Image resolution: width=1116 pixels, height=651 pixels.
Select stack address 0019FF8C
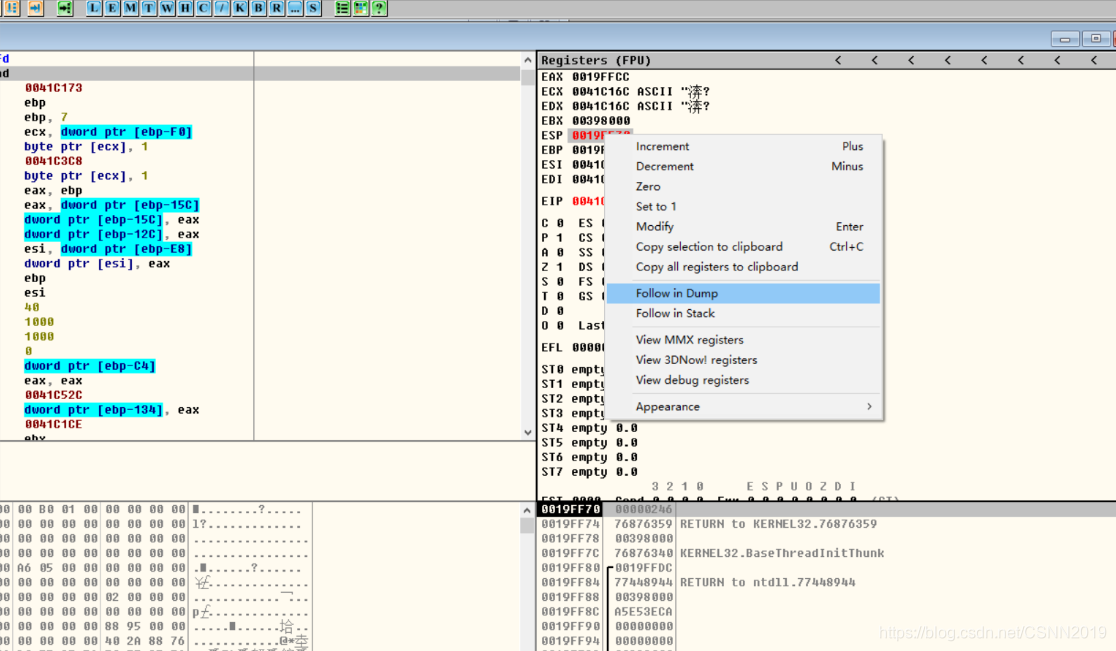point(571,611)
